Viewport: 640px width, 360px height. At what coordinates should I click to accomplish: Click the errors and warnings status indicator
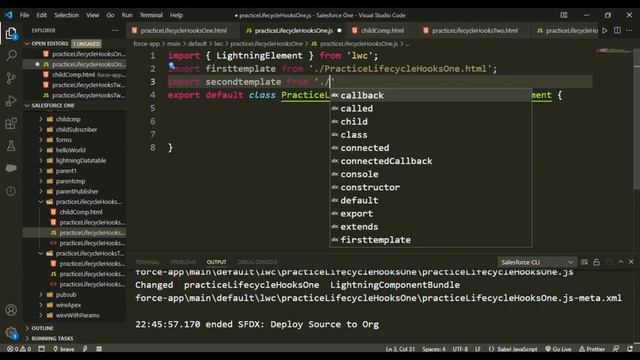click(x=19, y=349)
